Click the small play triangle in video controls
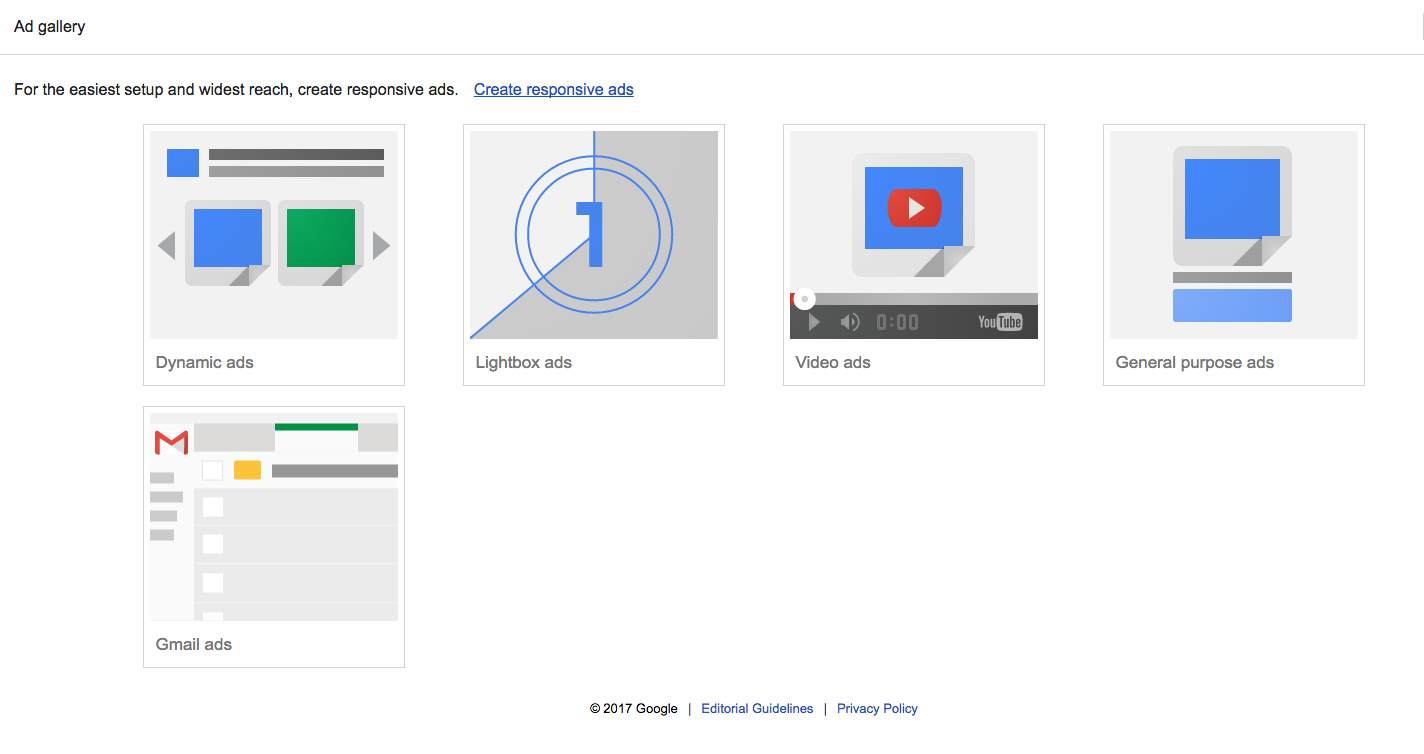The image size is (1424, 754). click(x=814, y=322)
